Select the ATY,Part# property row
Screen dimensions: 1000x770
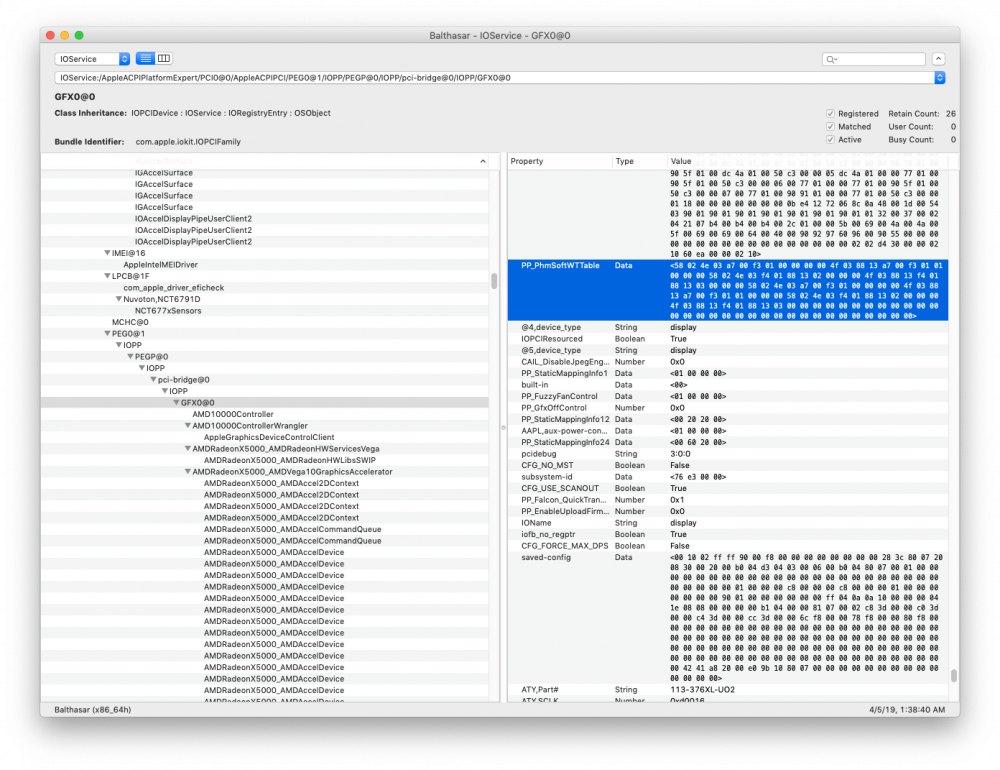pos(728,690)
